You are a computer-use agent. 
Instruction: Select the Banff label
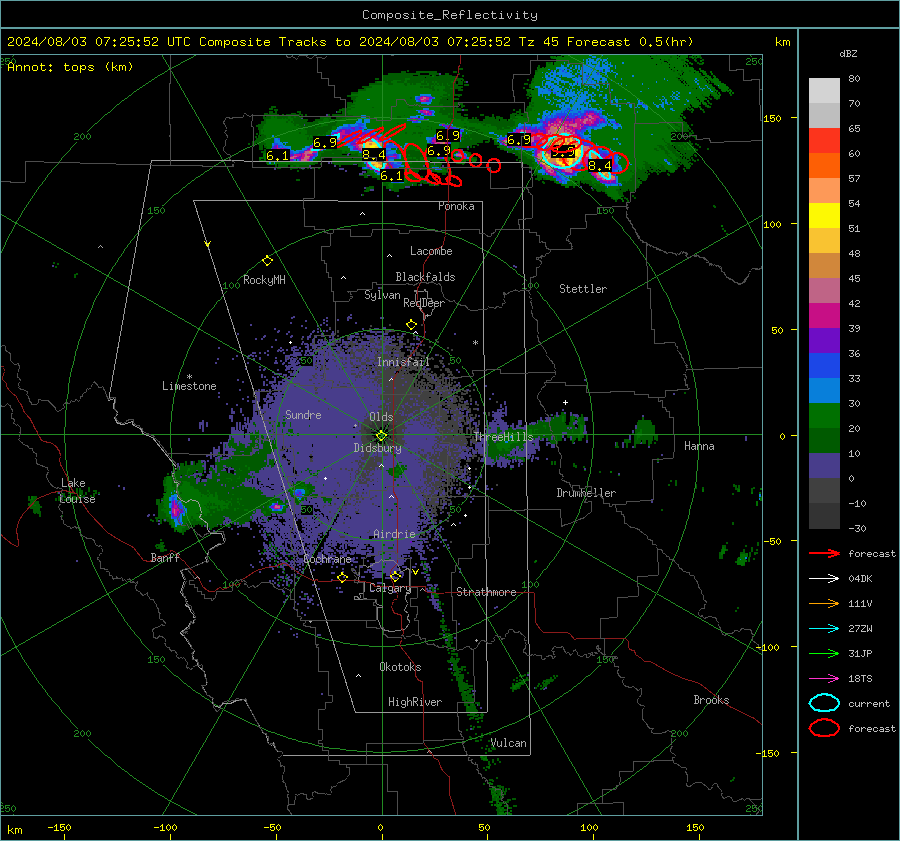pyautogui.click(x=165, y=557)
